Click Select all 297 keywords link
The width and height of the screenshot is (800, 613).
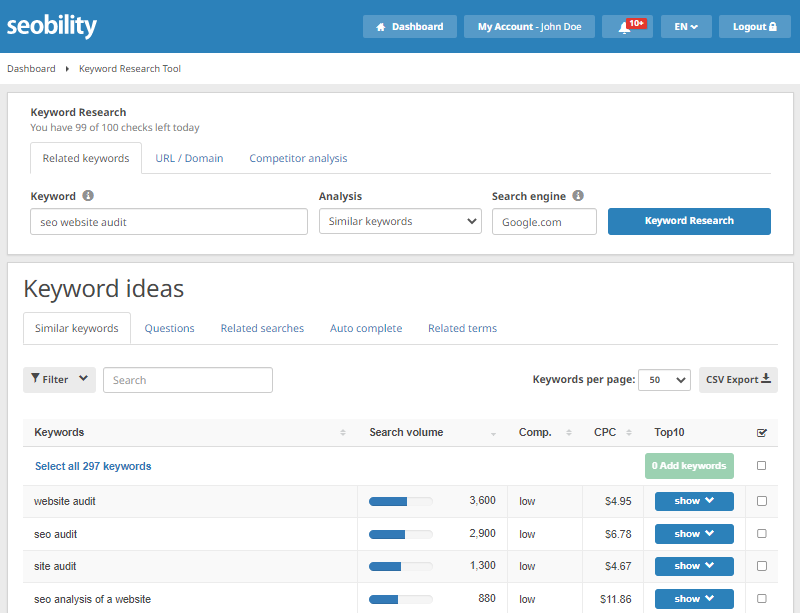click(x=93, y=466)
